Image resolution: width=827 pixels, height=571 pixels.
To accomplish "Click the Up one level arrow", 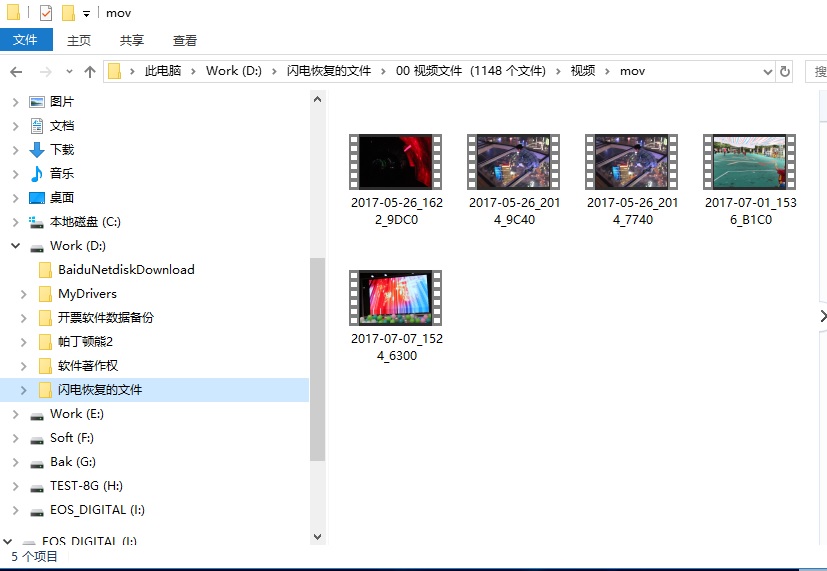I will point(90,72).
